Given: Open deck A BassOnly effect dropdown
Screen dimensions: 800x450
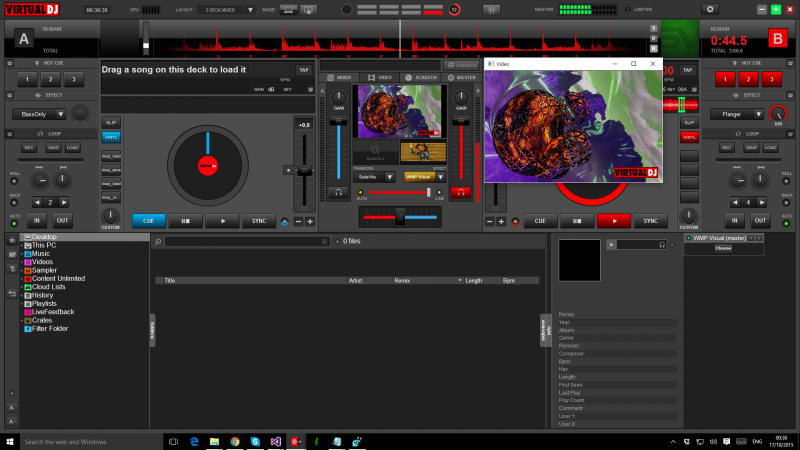Looking at the screenshot, I should click(61, 114).
